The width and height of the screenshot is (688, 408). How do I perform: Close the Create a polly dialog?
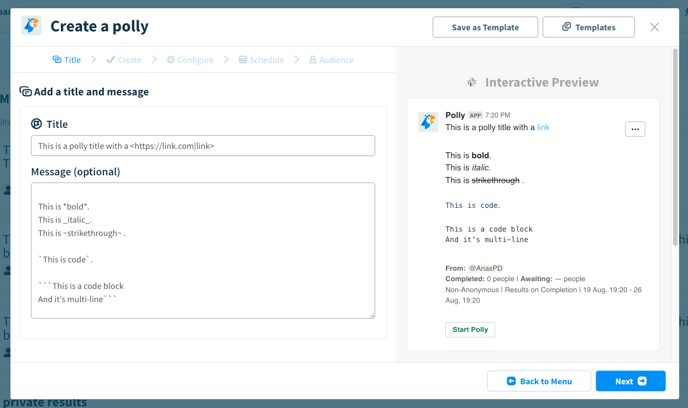[x=654, y=27]
